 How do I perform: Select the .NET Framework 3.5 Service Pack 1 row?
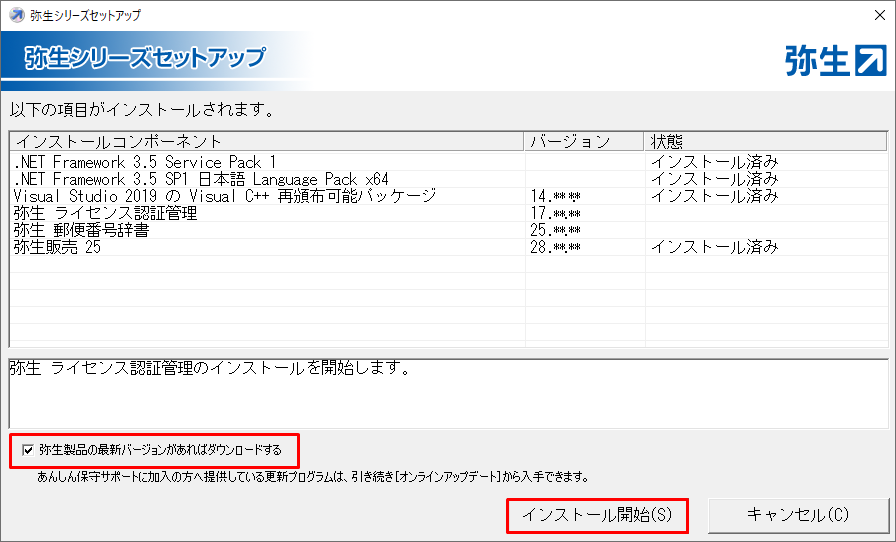pos(448,162)
